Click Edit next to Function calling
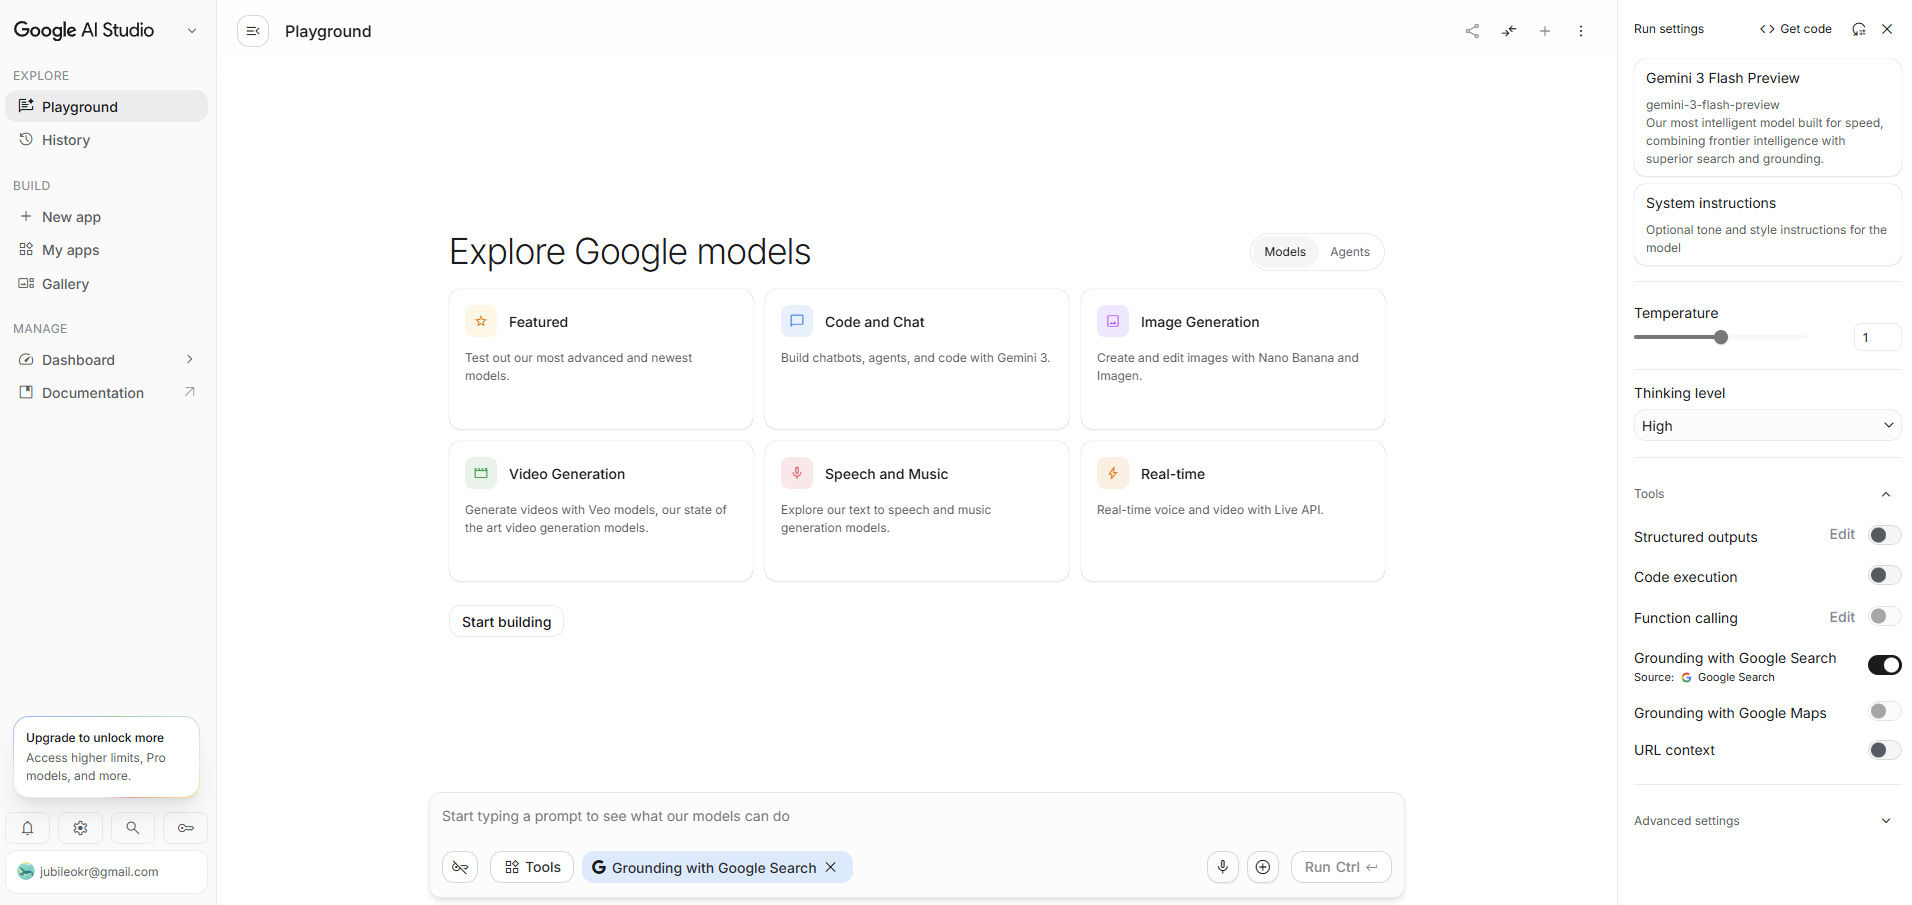1912x905 pixels. [1842, 617]
